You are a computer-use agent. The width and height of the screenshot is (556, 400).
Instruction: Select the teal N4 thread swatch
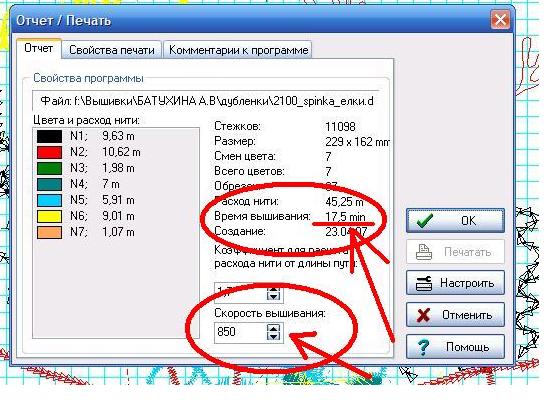pos(49,184)
